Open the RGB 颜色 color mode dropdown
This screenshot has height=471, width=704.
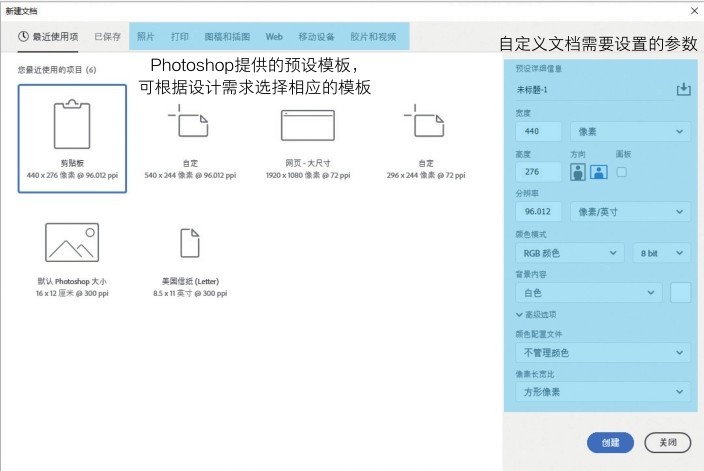pos(570,253)
